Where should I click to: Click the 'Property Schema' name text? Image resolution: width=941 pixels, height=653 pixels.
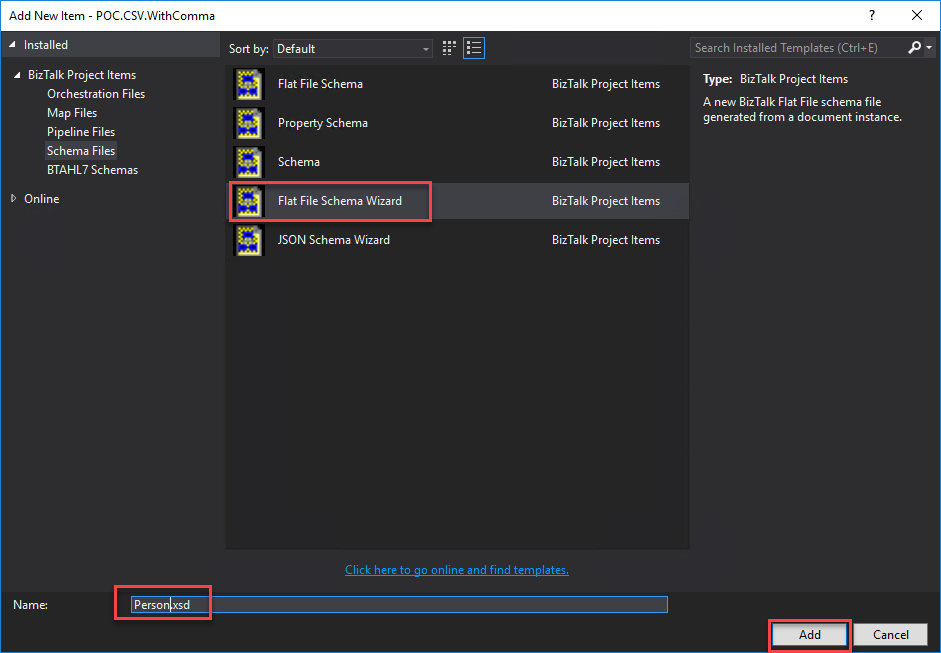pos(323,123)
